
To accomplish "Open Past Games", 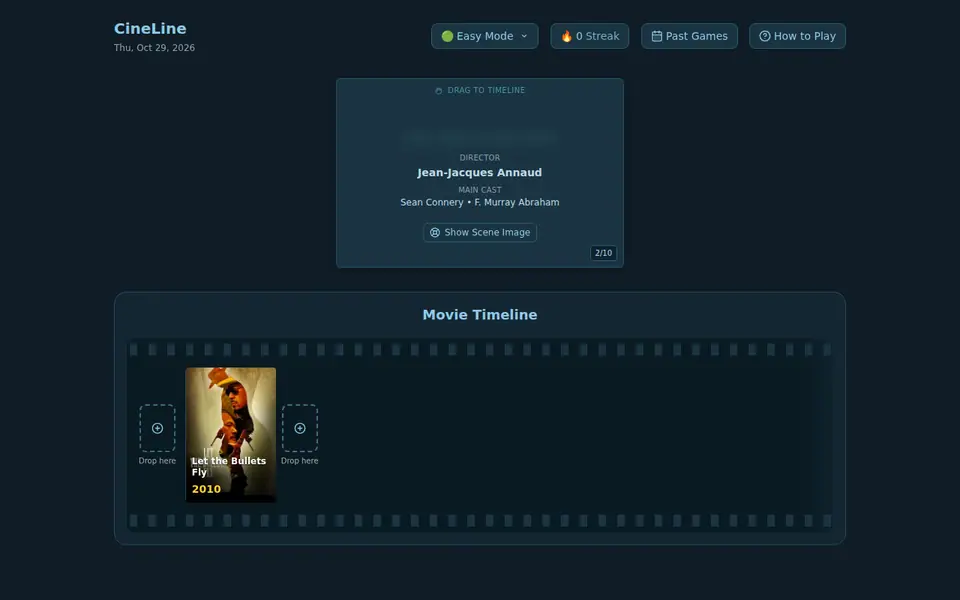I will [689, 36].
